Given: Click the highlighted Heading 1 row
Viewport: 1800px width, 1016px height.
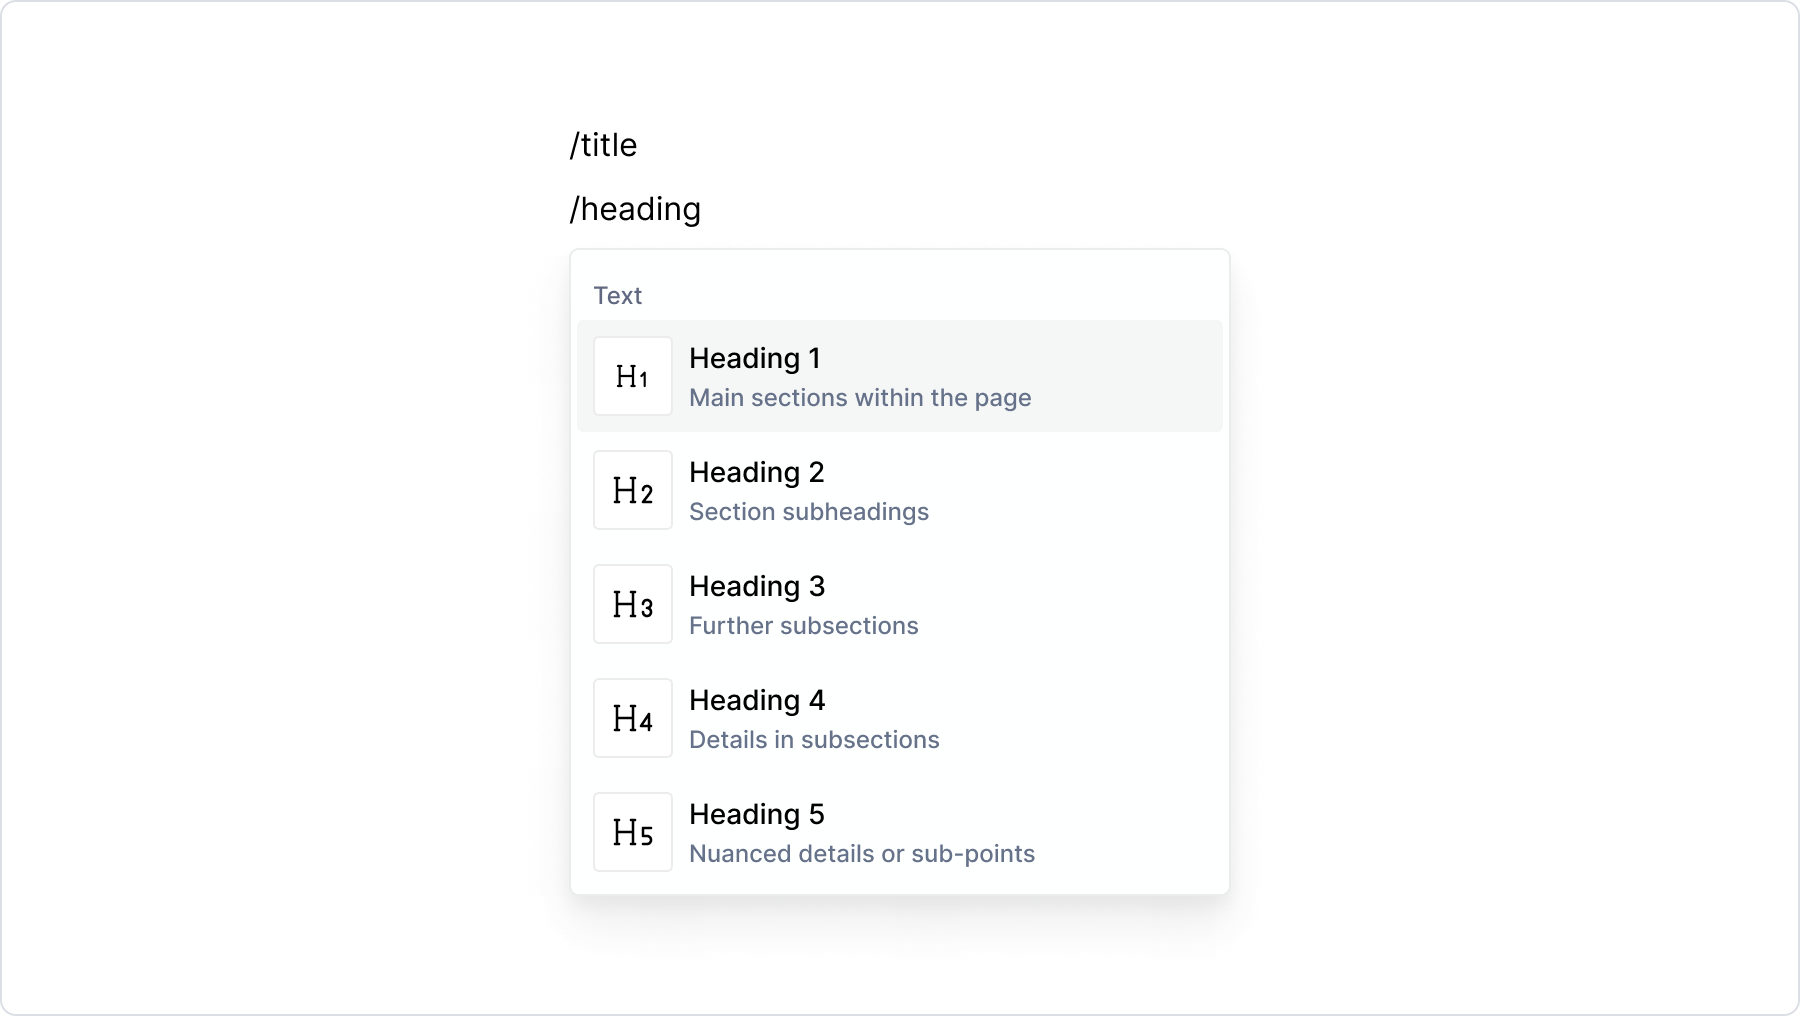Looking at the screenshot, I should [898, 376].
